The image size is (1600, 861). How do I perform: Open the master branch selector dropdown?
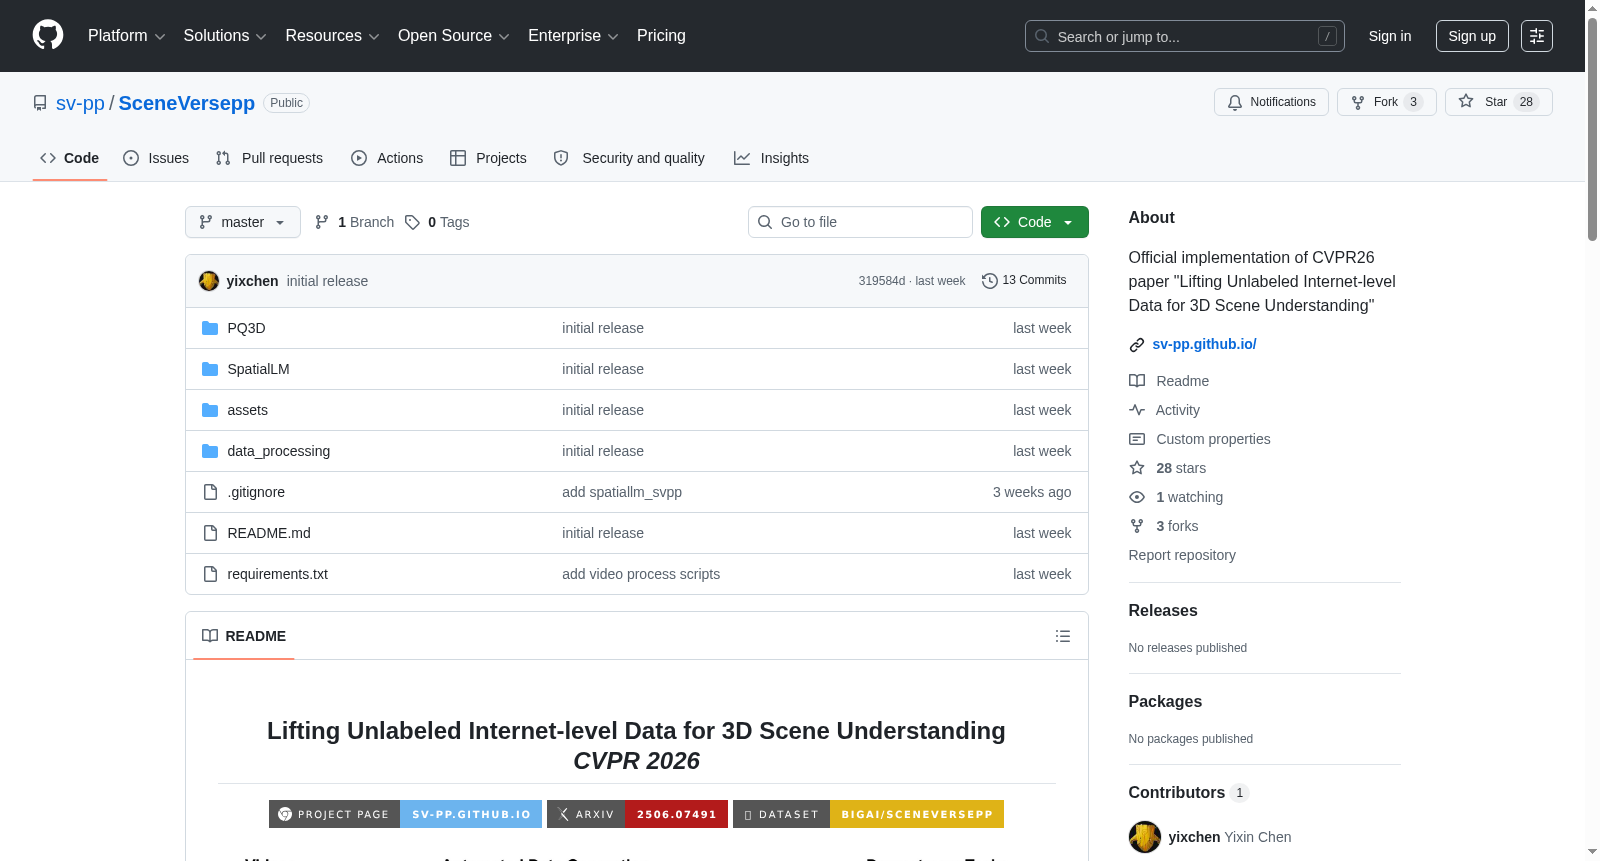243,222
